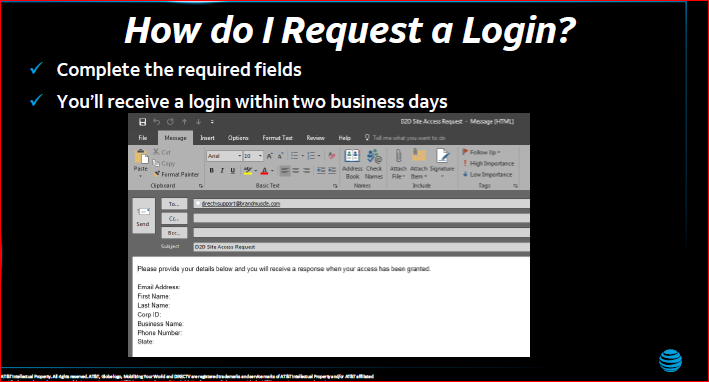Click the directvsupport email address in To field
The image size is (709, 382).
(x=241, y=204)
